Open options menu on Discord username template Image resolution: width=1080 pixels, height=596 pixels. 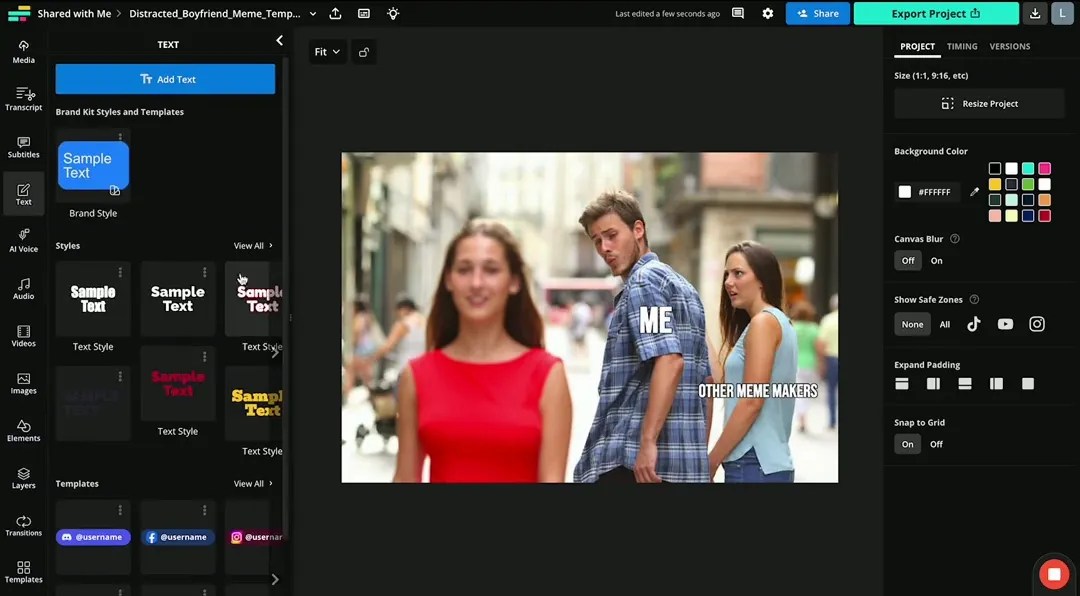pyautogui.click(x=120, y=510)
